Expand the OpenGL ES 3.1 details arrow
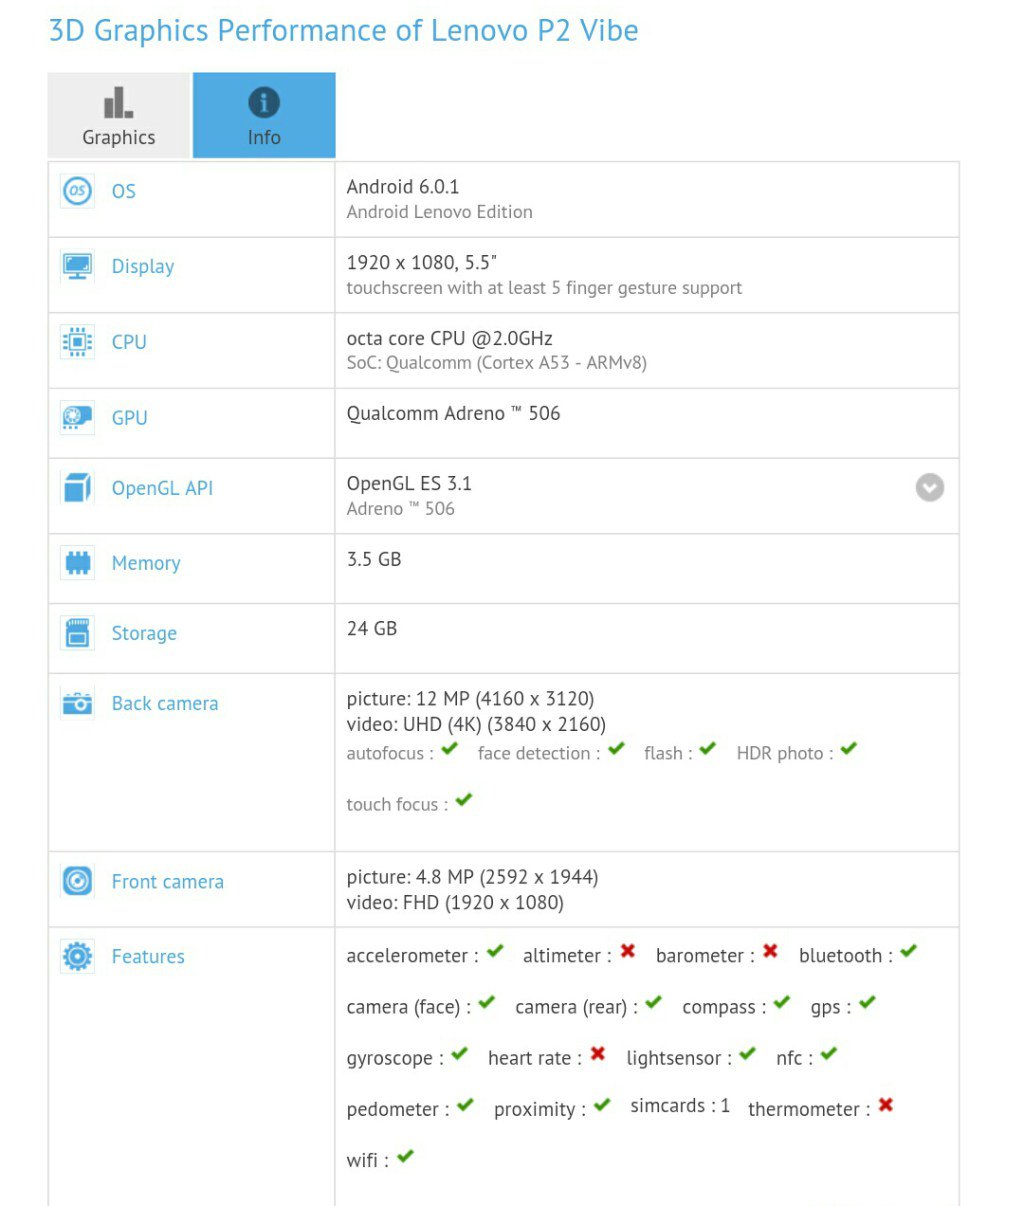The width and height of the screenshot is (1024, 1206). 930,487
